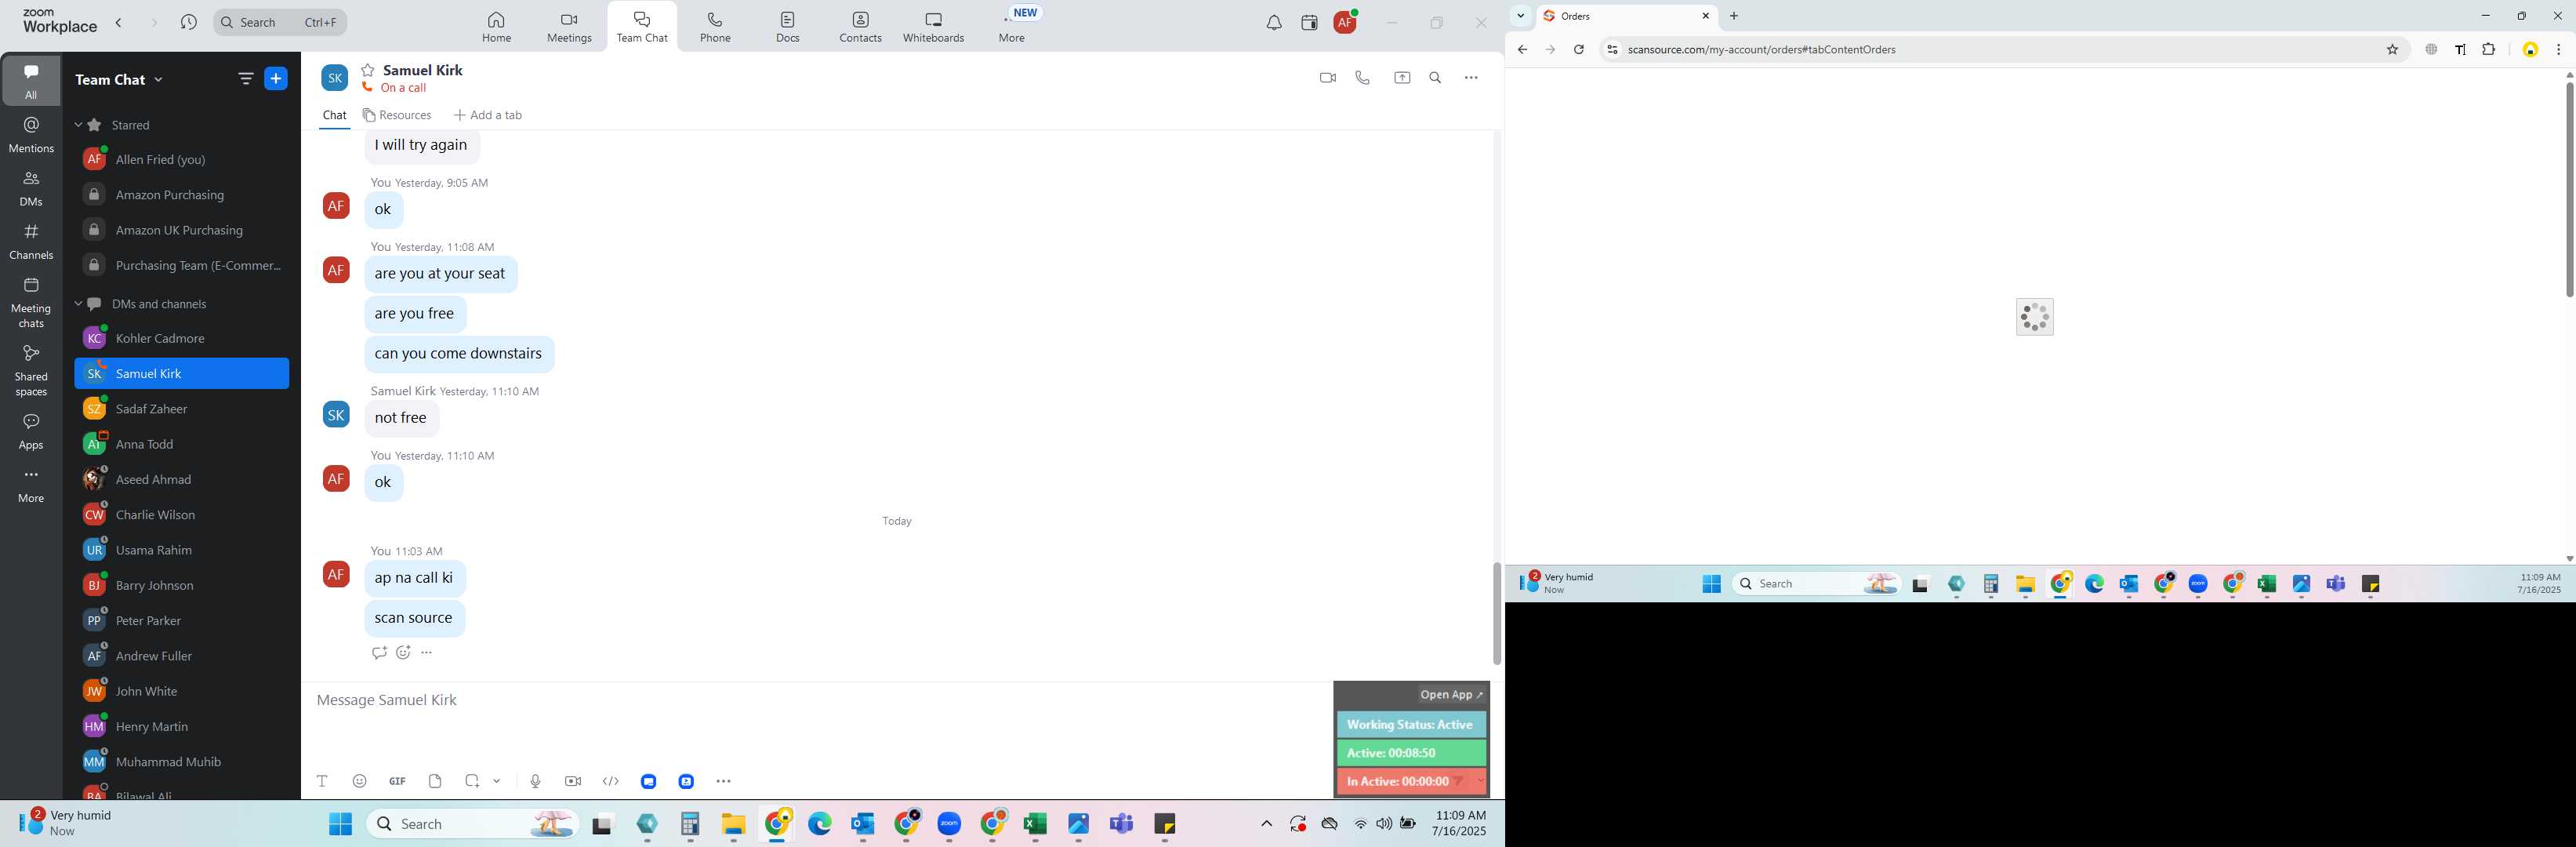2576x847 pixels.
Task: Open the Meetings tab
Action: [x=569, y=27]
